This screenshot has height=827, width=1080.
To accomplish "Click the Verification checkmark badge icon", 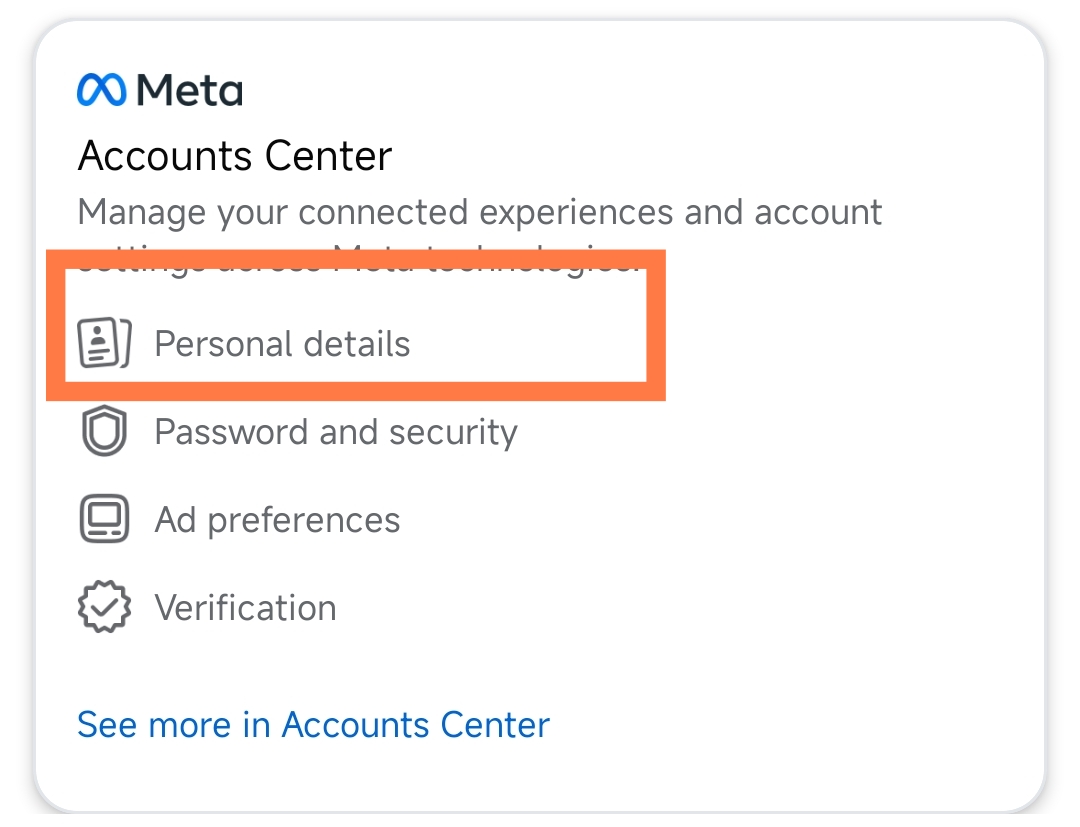I will click(x=104, y=608).
